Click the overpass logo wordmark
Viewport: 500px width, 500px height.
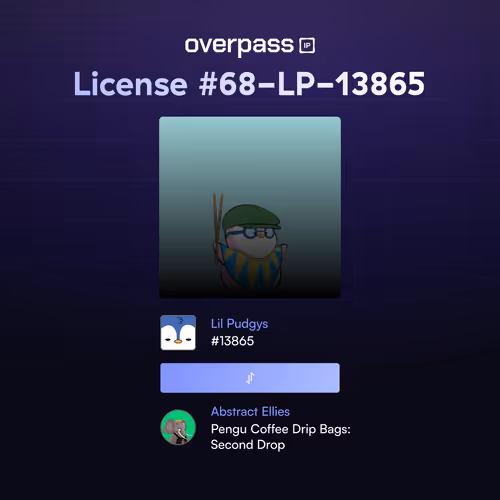[239, 46]
